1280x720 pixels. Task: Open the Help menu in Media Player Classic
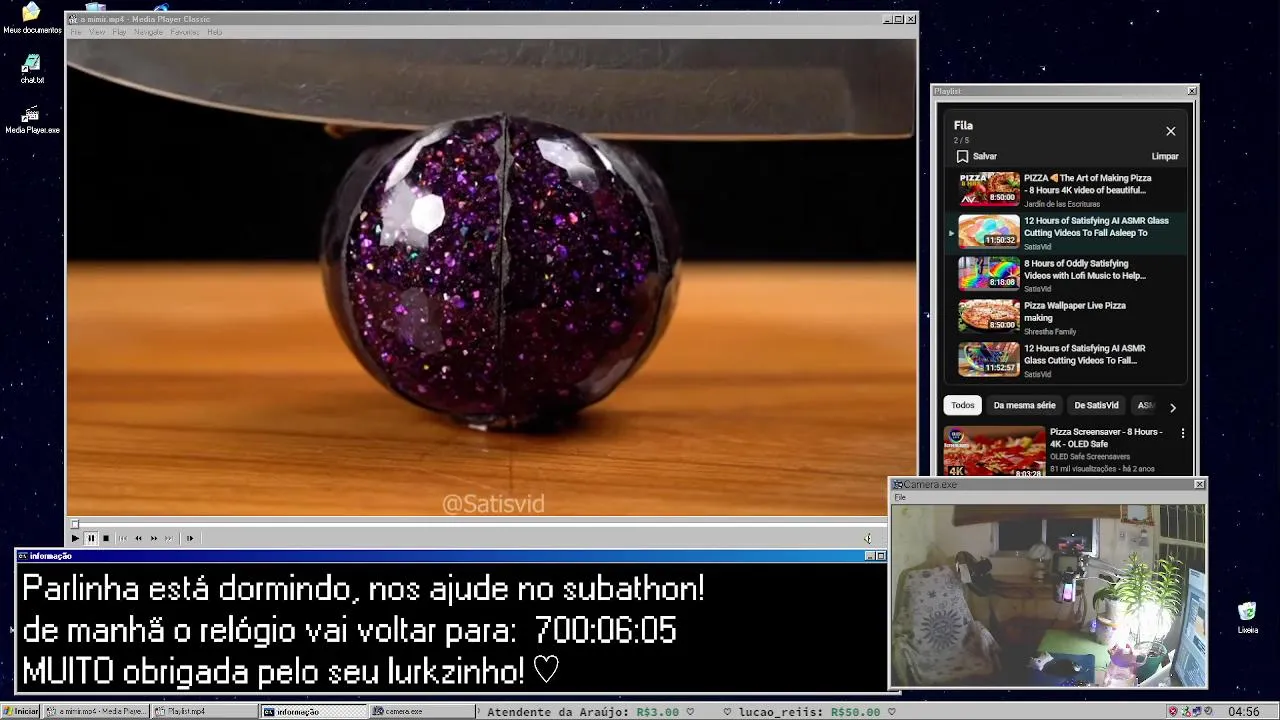[214, 32]
